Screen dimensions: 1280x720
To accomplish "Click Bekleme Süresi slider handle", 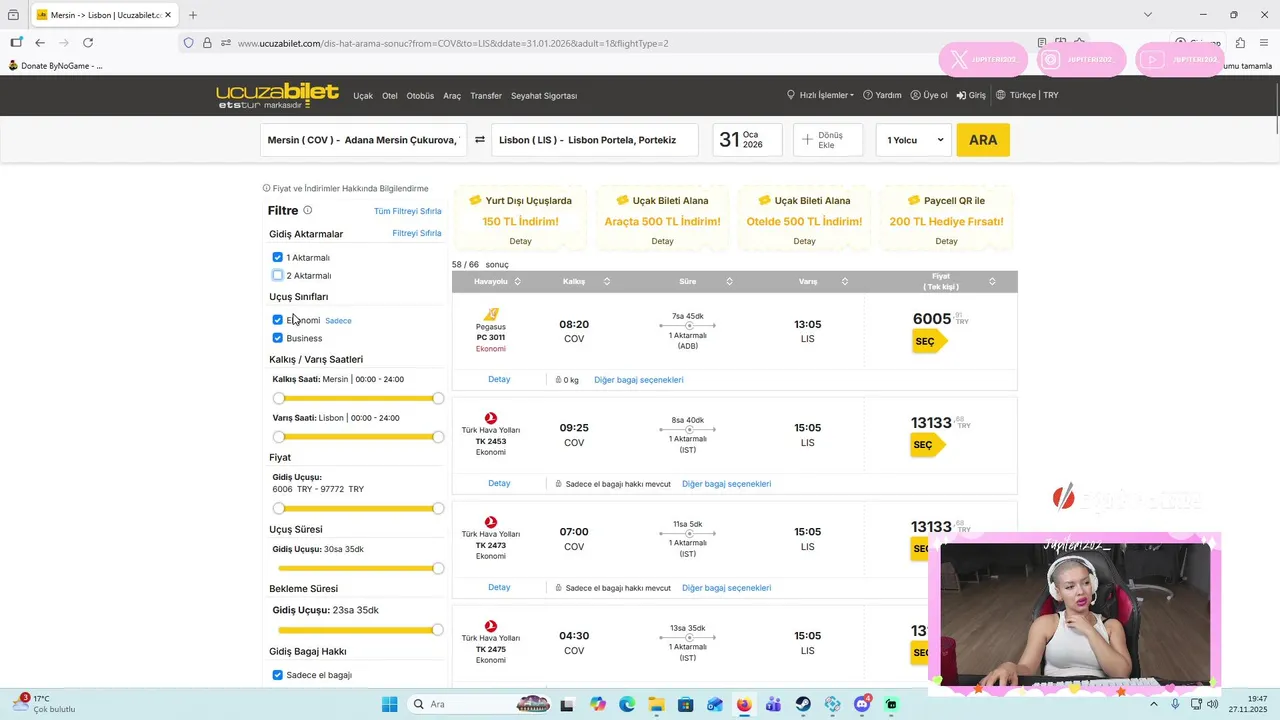I will [x=438, y=630].
